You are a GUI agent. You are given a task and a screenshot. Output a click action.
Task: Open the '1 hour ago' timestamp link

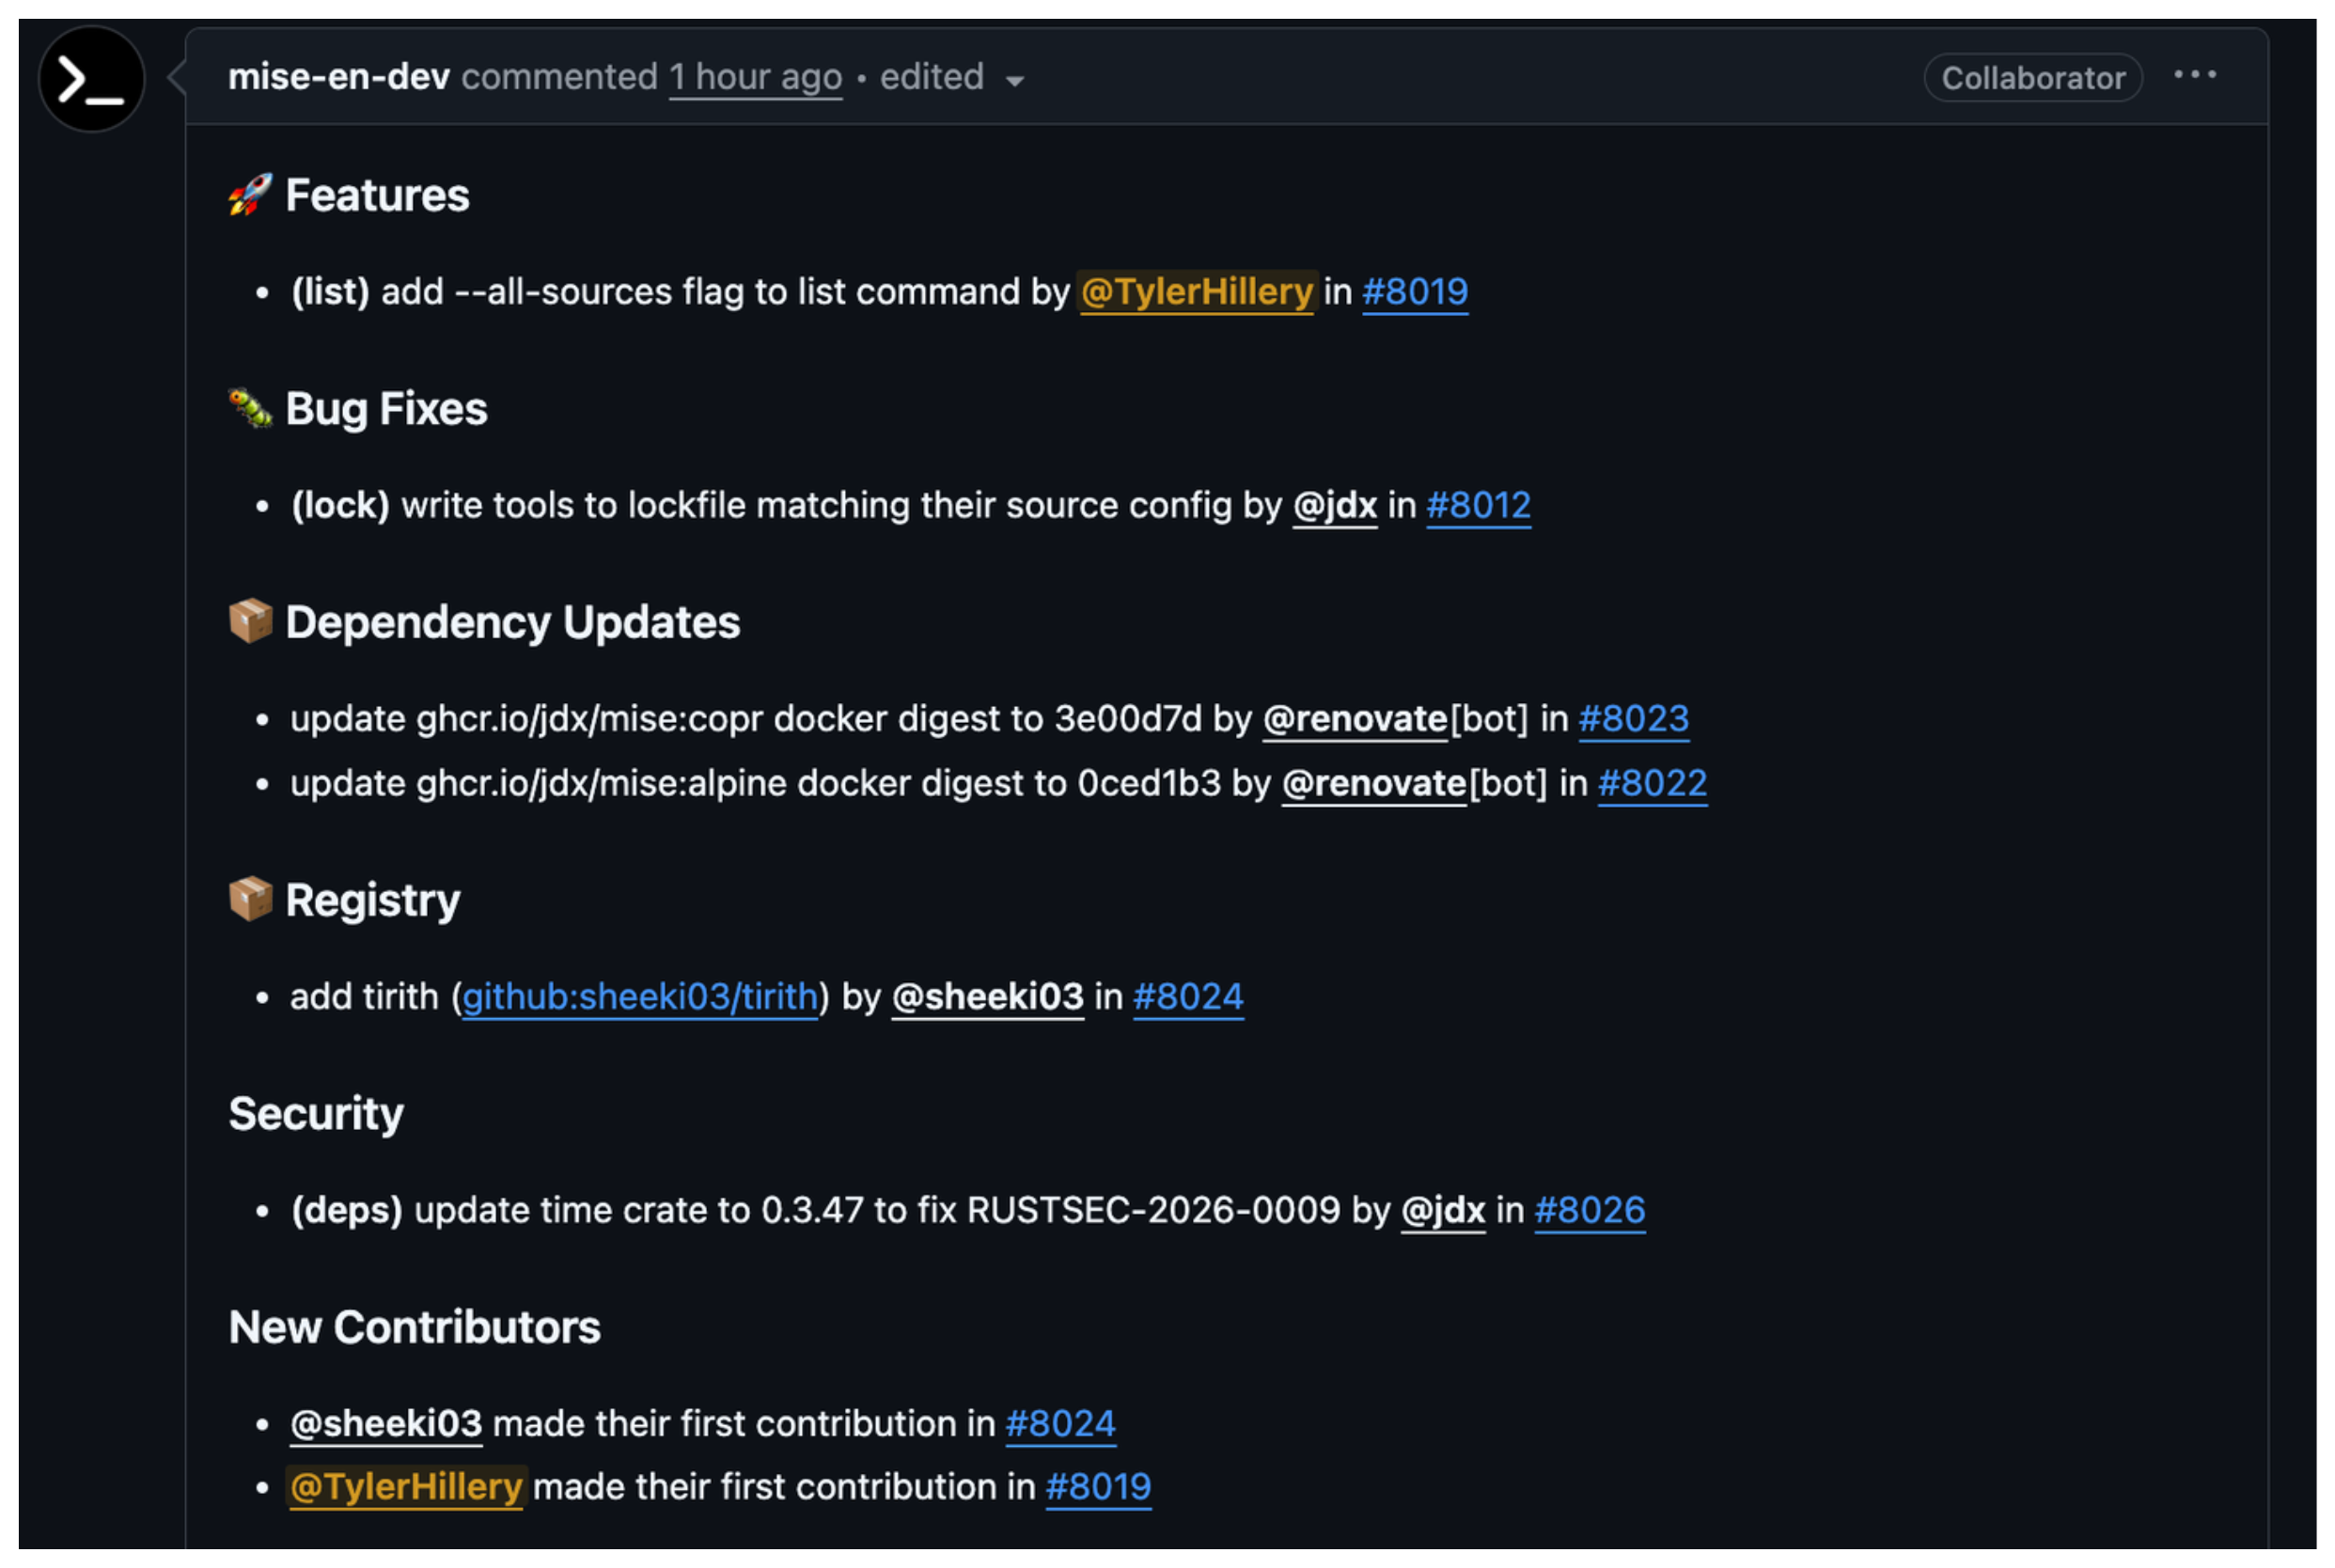point(755,77)
